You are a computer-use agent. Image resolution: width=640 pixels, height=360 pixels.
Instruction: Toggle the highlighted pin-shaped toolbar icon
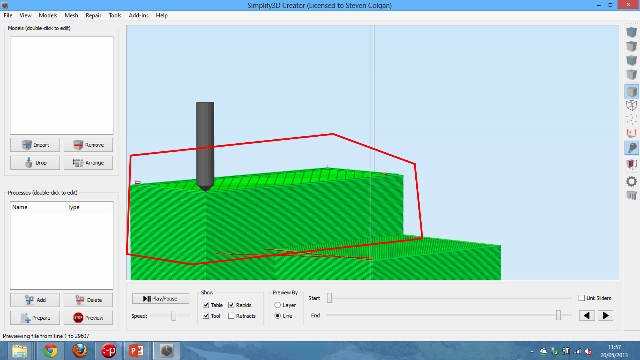pyautogui.click(x=631, y=148)
